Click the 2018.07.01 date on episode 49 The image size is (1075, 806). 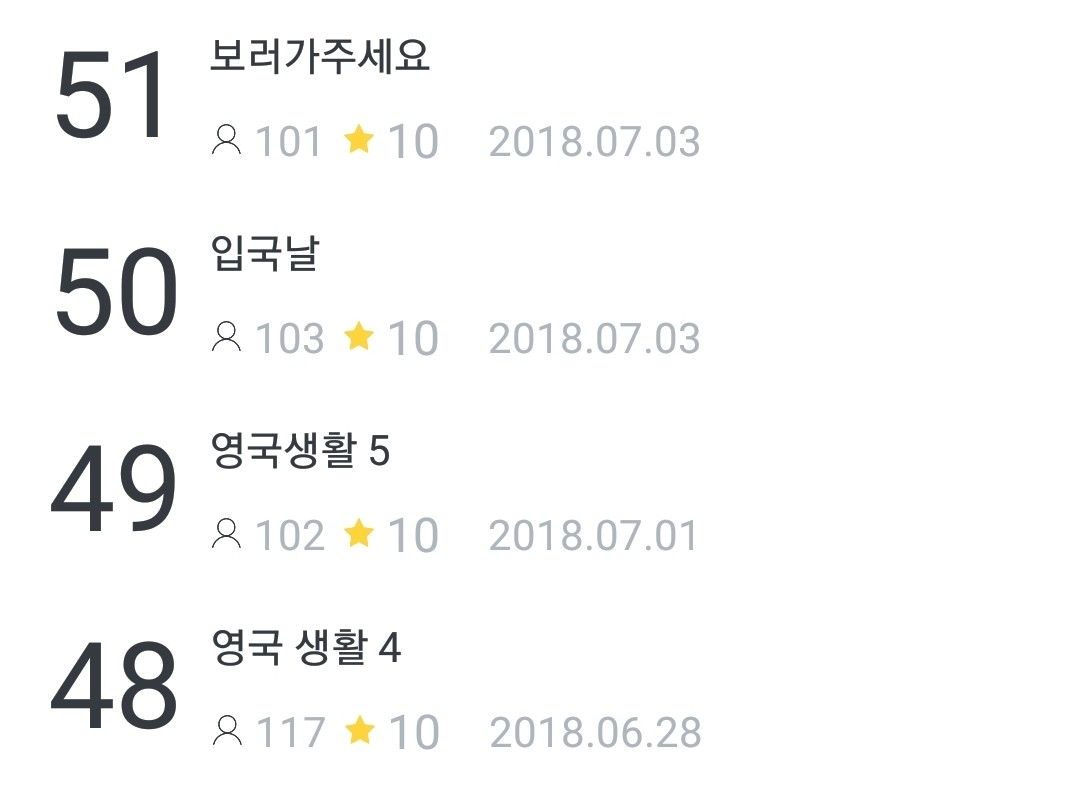(594, 535)
